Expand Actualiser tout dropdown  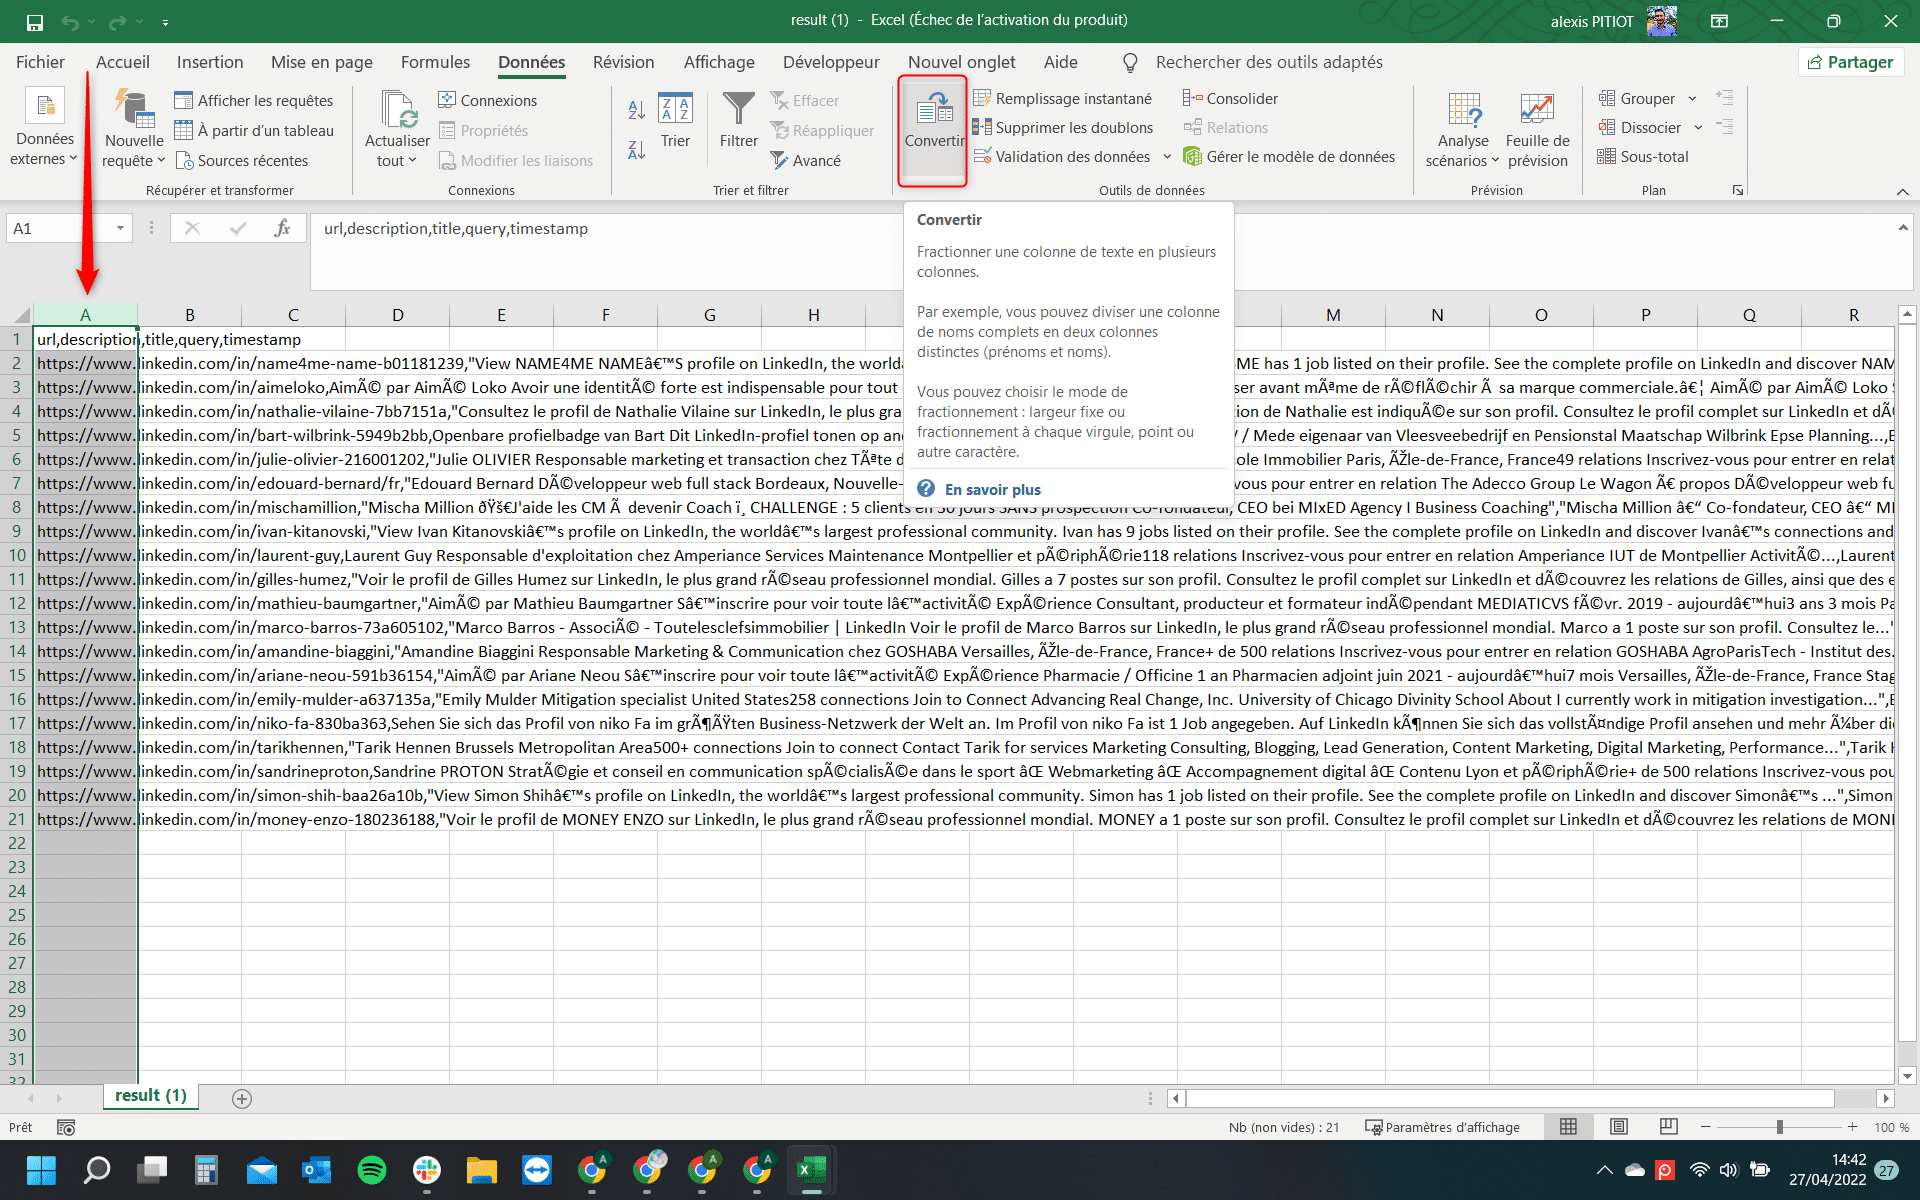point(397,160)
